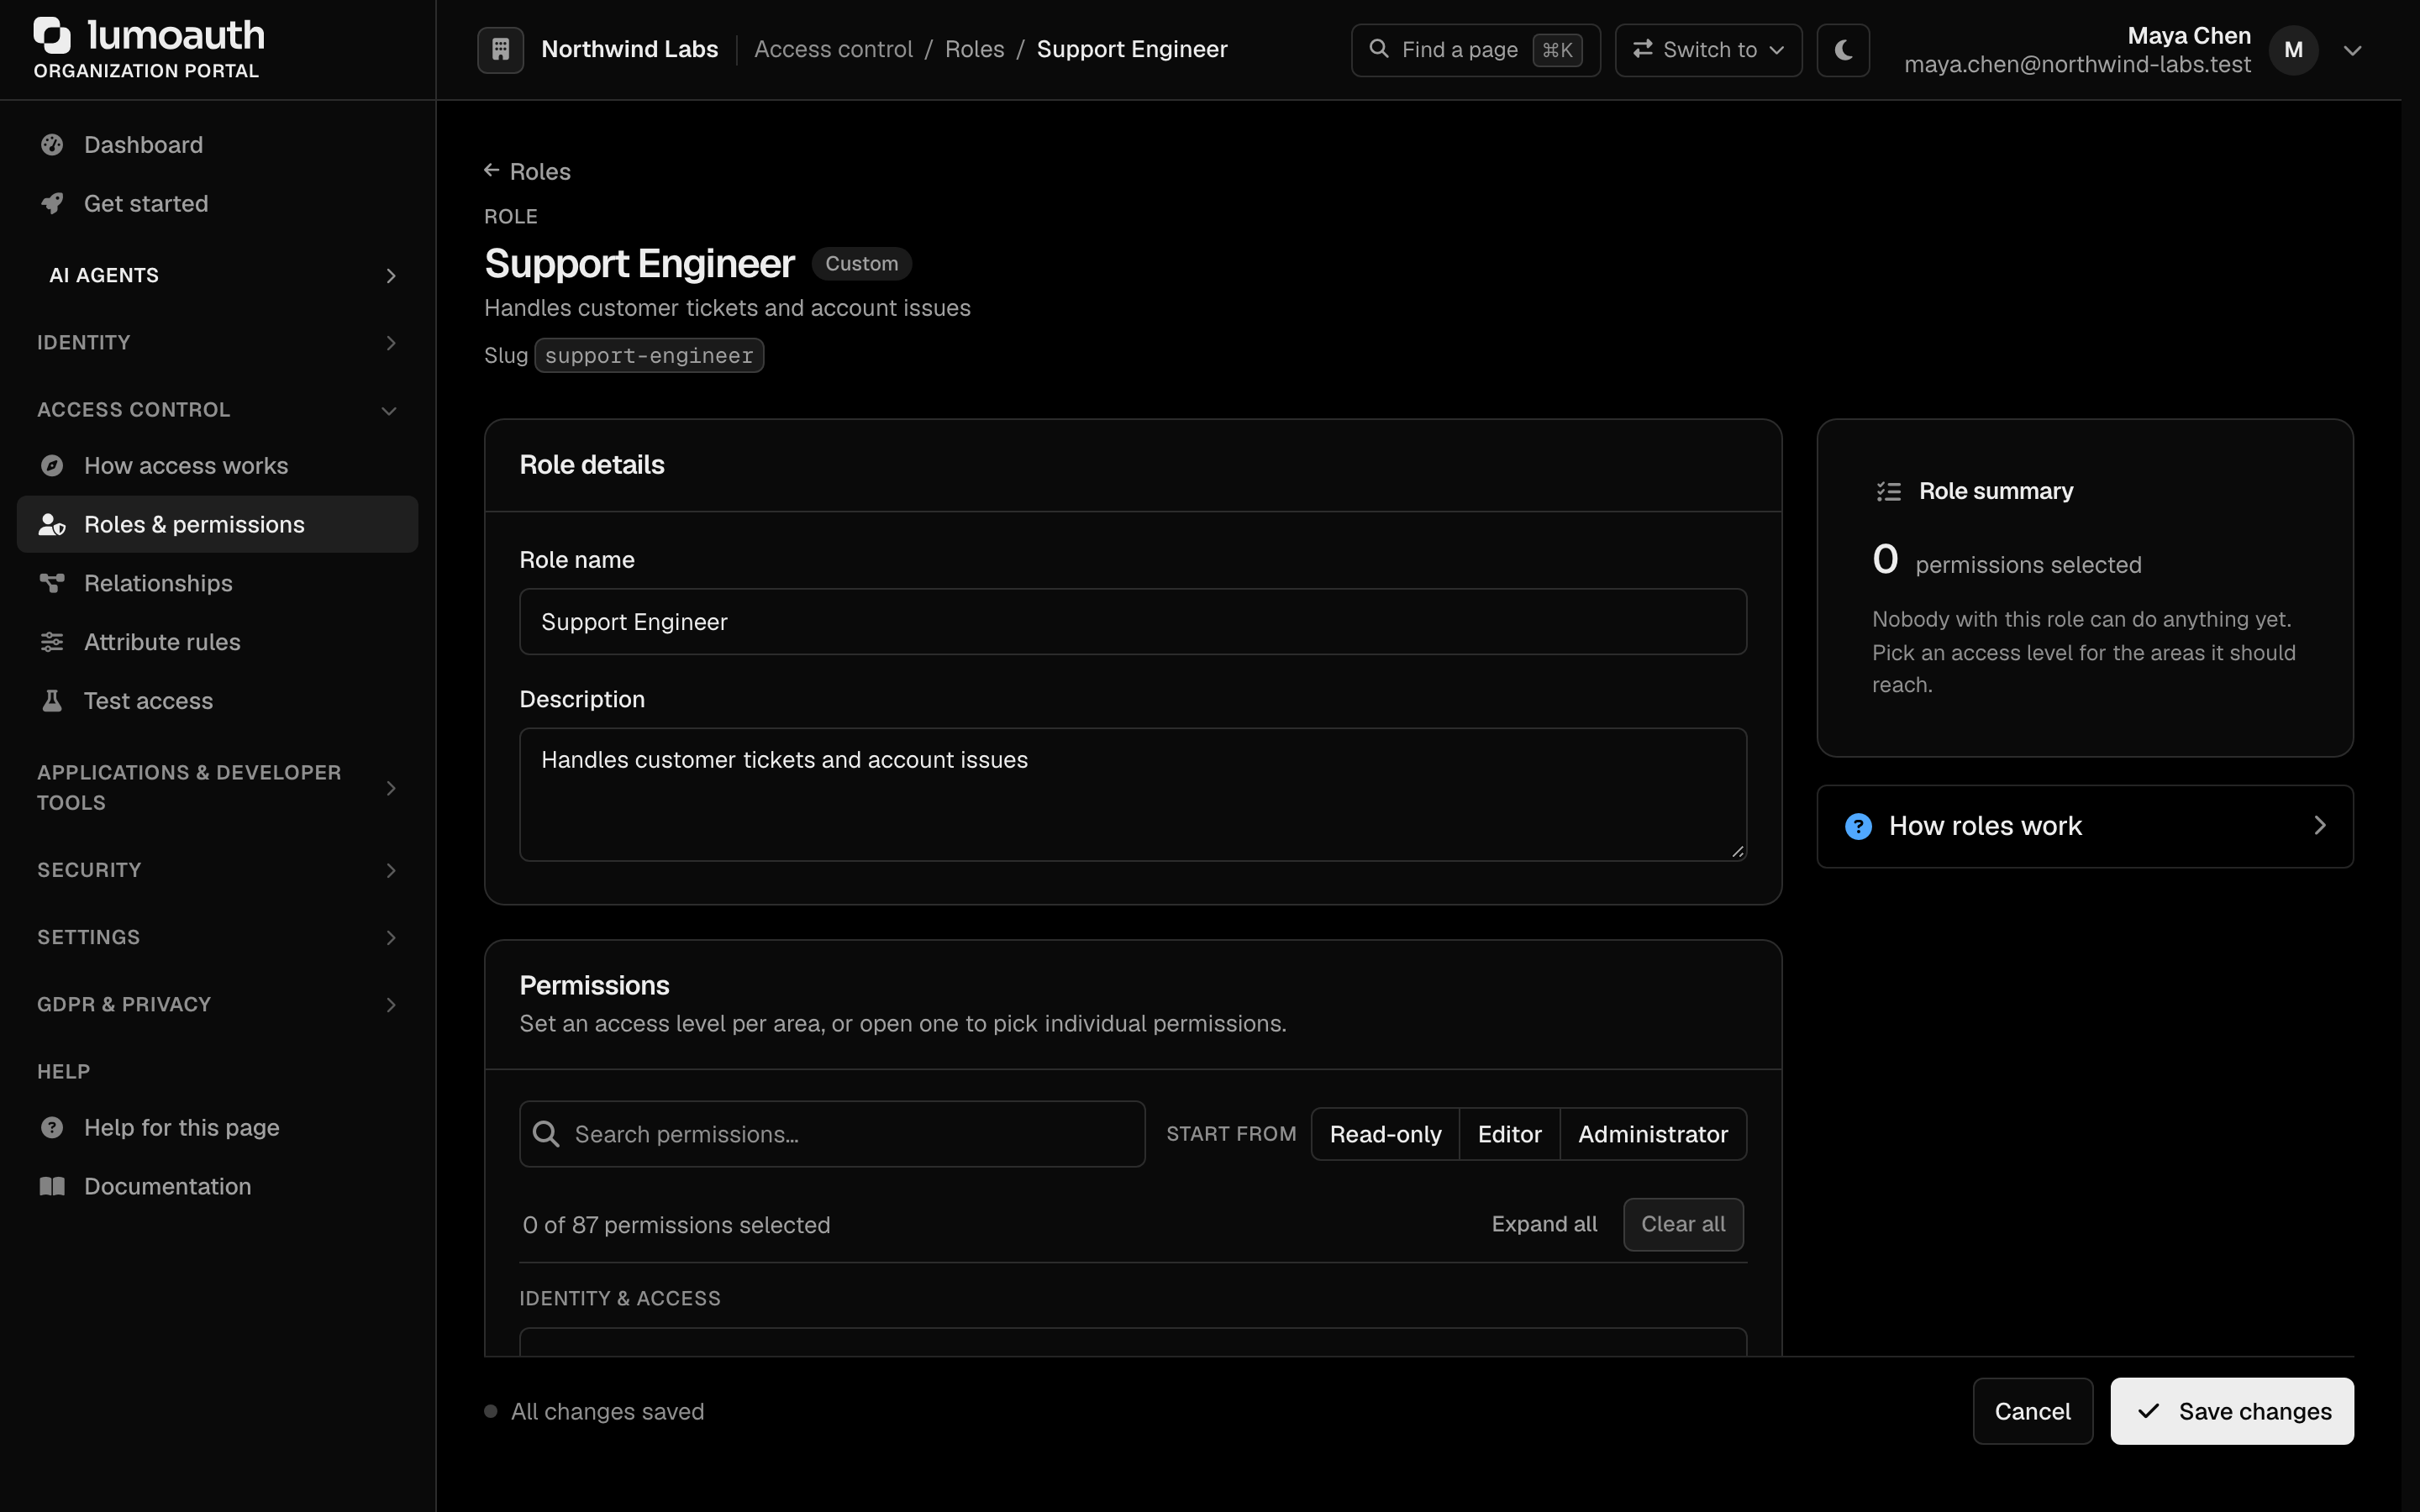The image size is (2420, 1512).
Task: Open Dashboard from the sidebar
Action: [217, 145]
